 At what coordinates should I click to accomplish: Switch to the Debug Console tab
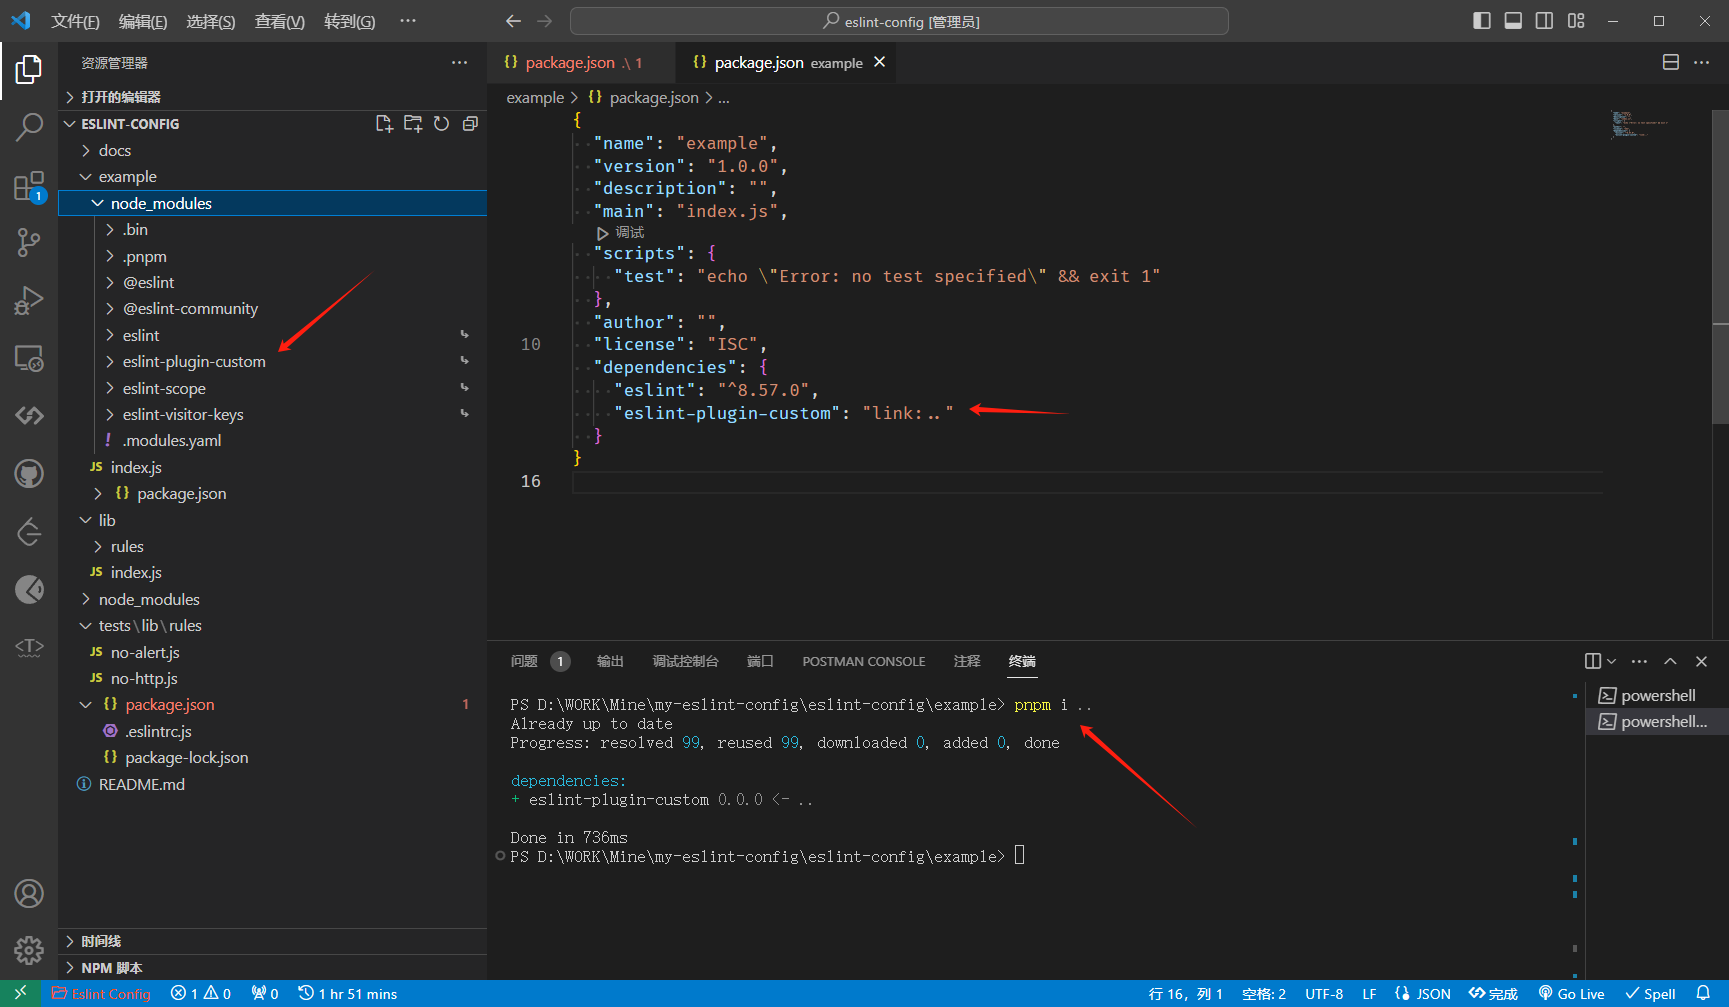pyautogui.click(x=685, y=661)
